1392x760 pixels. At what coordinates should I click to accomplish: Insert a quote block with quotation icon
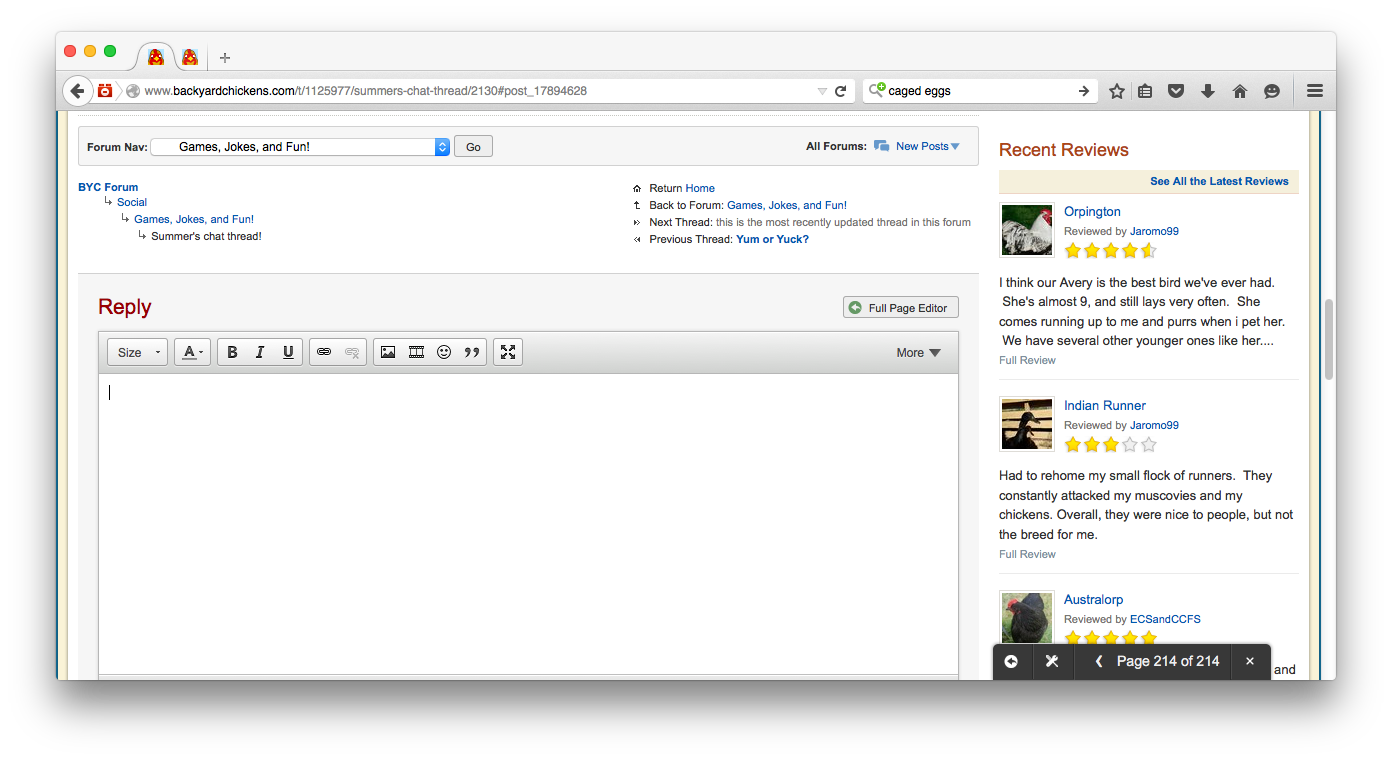[472, 352]
